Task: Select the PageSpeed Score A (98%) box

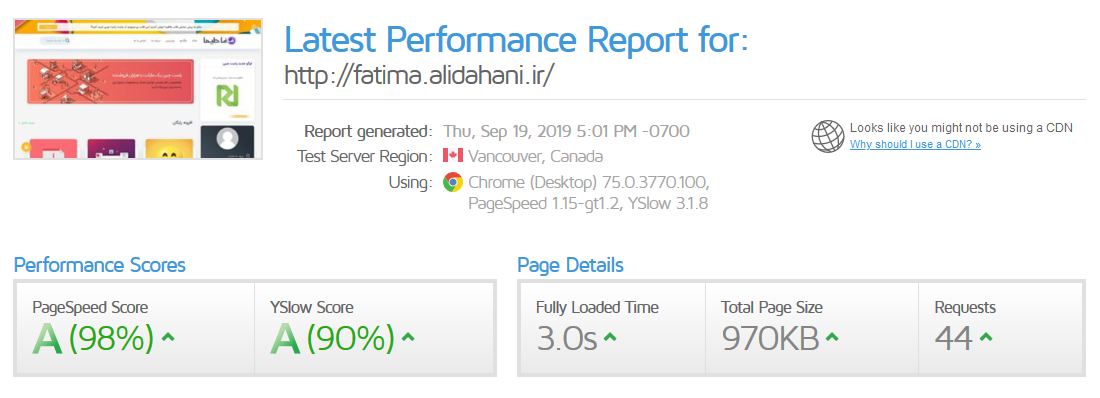Action: point(135,328)
